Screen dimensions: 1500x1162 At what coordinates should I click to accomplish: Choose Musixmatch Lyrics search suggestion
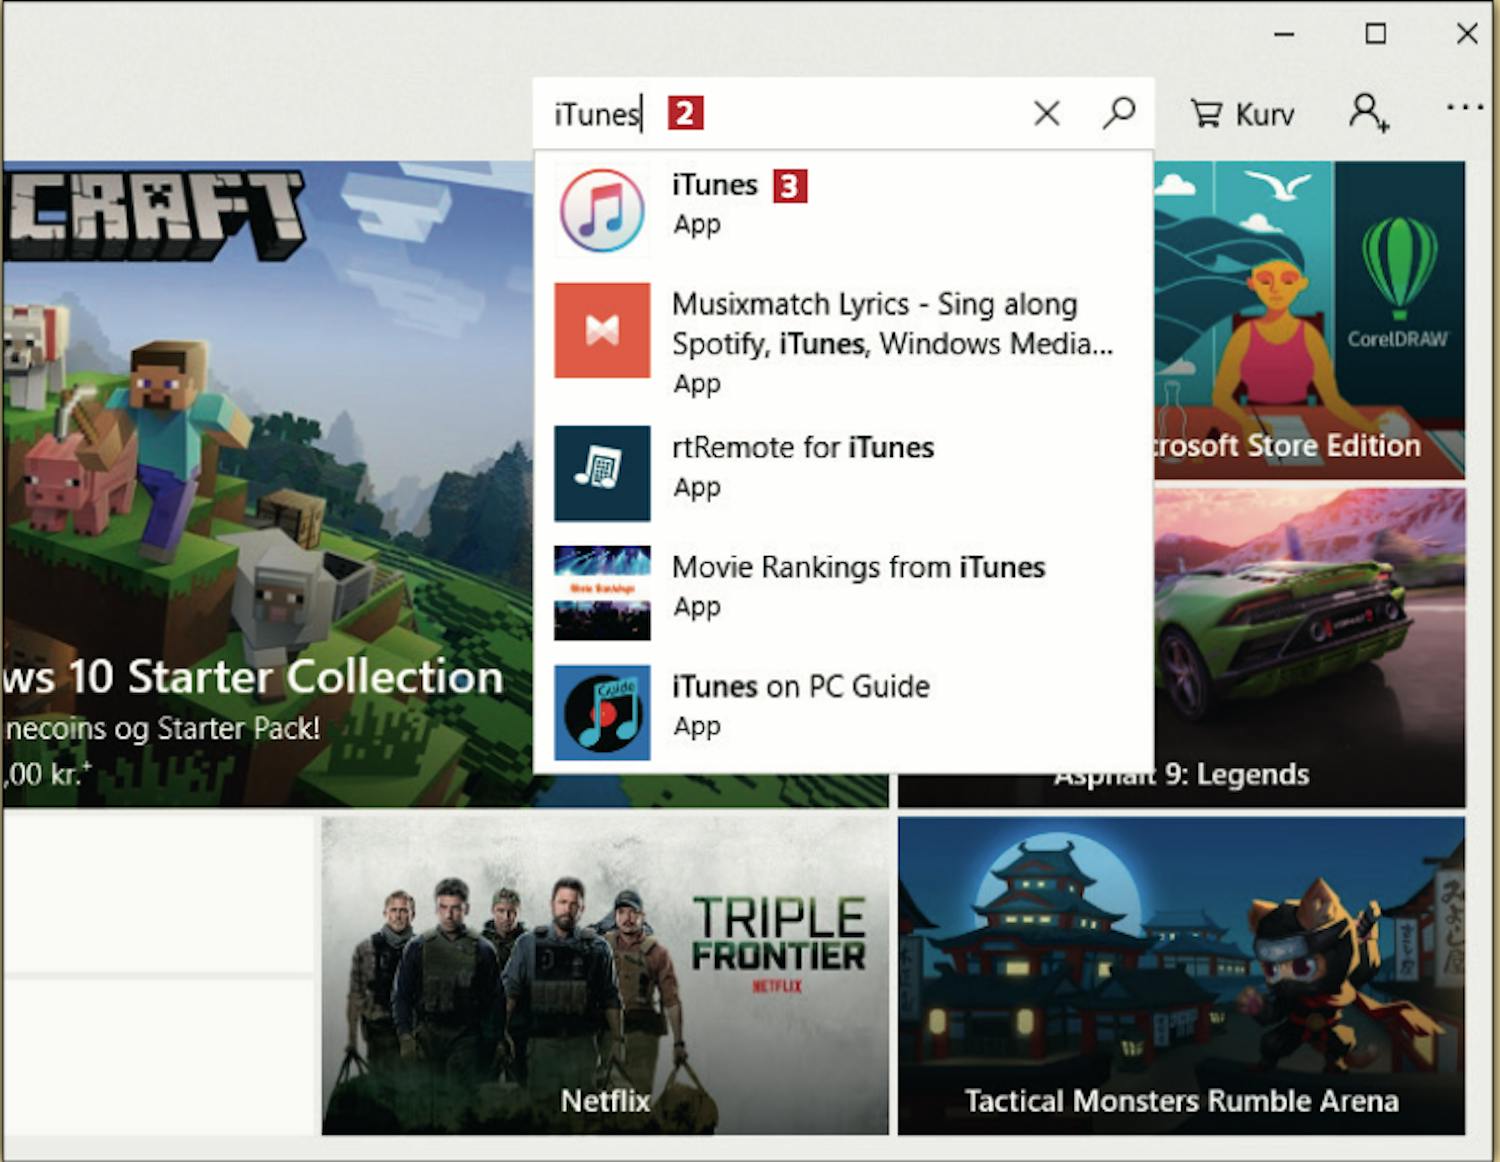(x=843, y=341)
